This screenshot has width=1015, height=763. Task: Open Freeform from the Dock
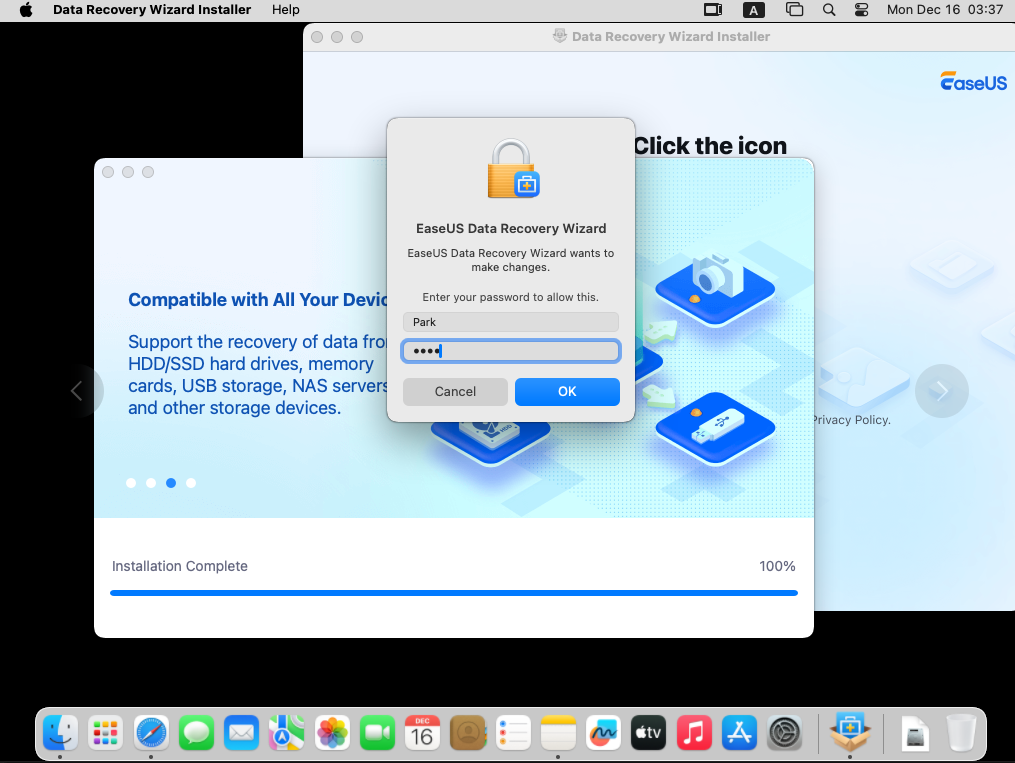coord(603,733)
